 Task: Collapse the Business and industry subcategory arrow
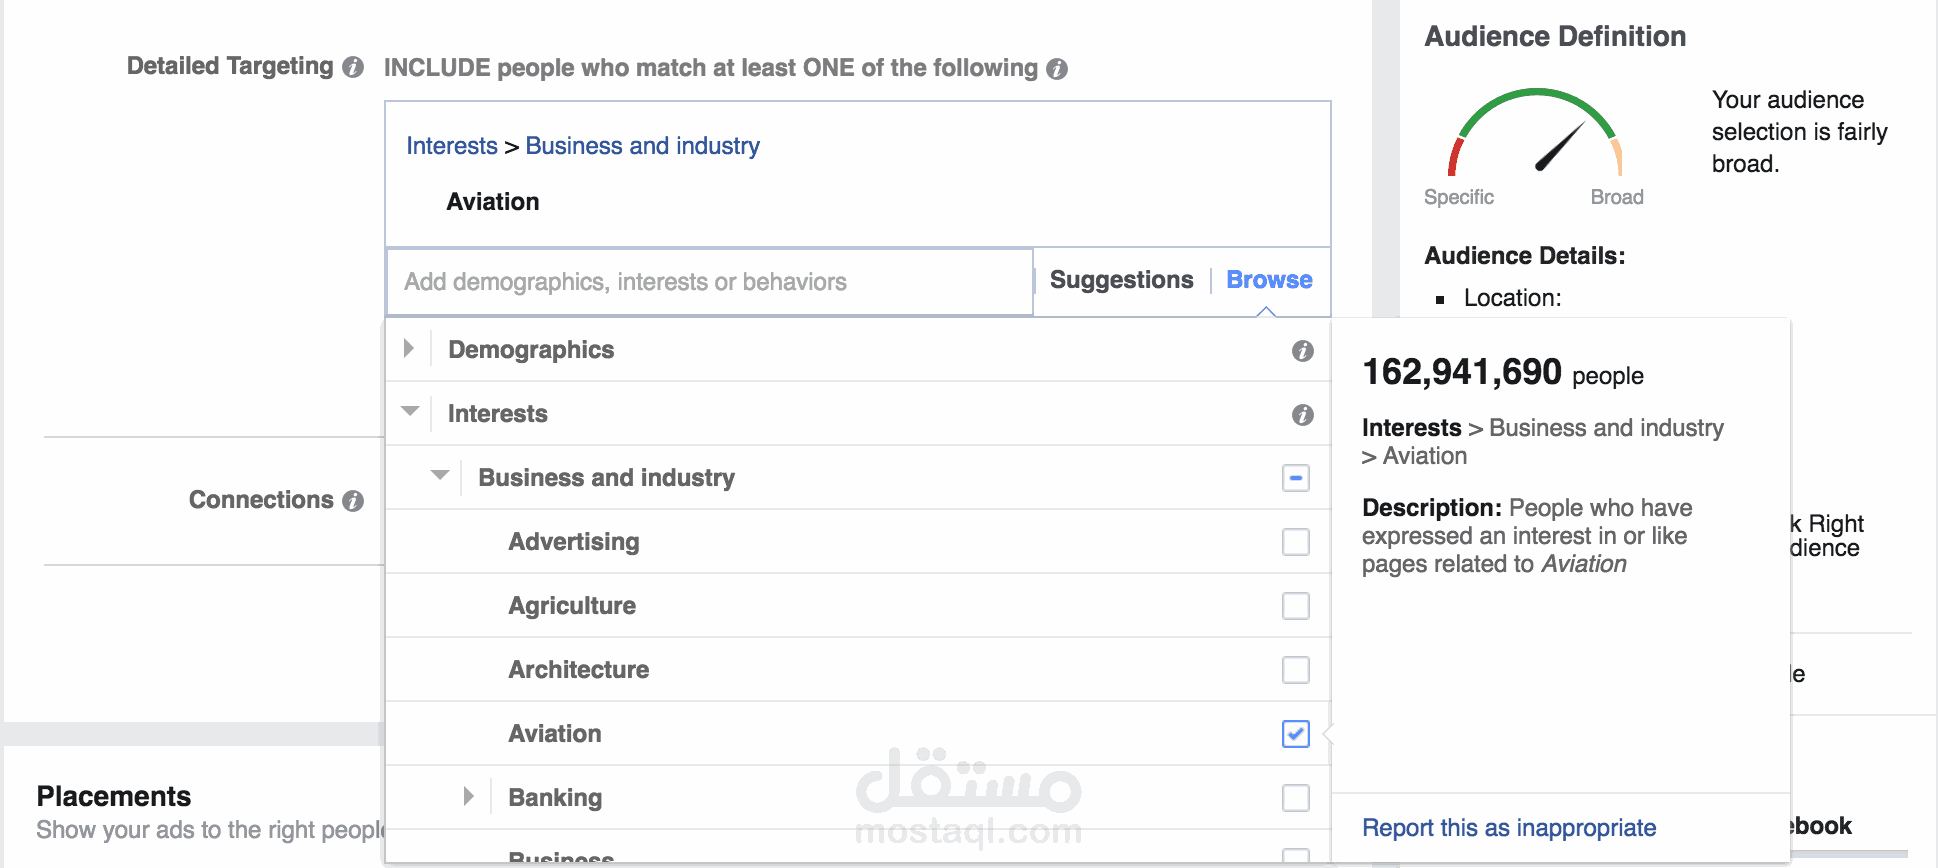tap(439, 476)
